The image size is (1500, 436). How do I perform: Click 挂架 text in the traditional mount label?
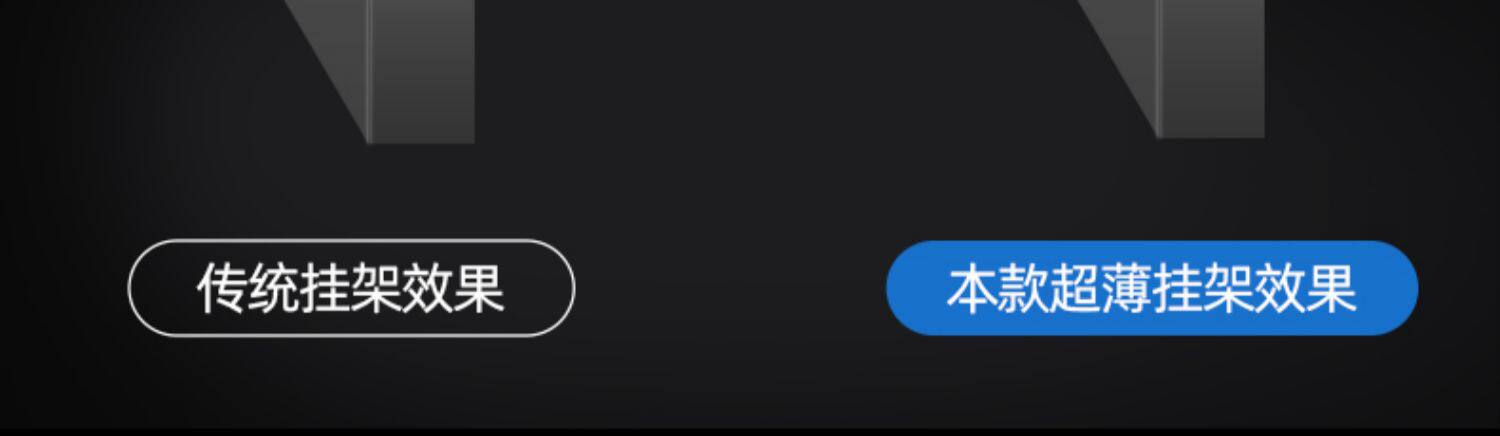pyautogui.click(x=350, y=289)
